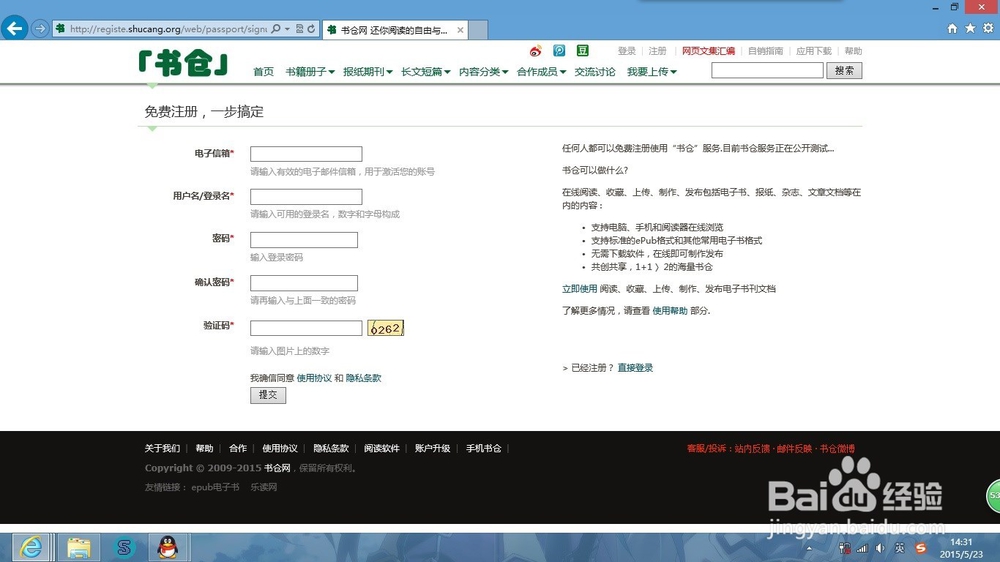Open 关于我们 in the footer
1000x562 pixels.
coord(162,448)
